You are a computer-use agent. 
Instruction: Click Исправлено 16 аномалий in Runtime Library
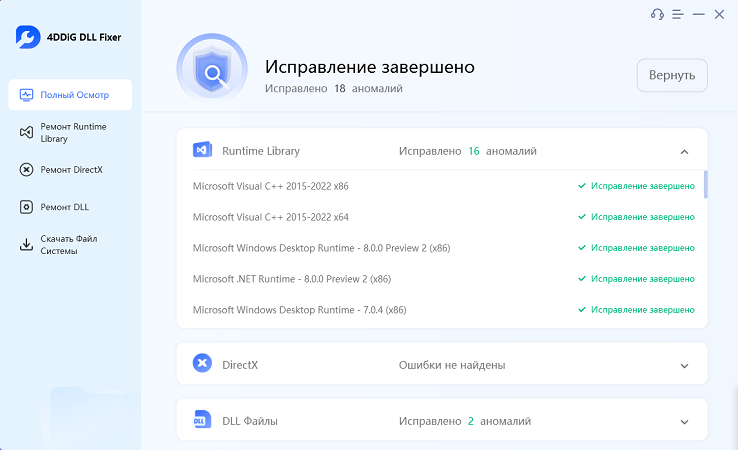468,151
